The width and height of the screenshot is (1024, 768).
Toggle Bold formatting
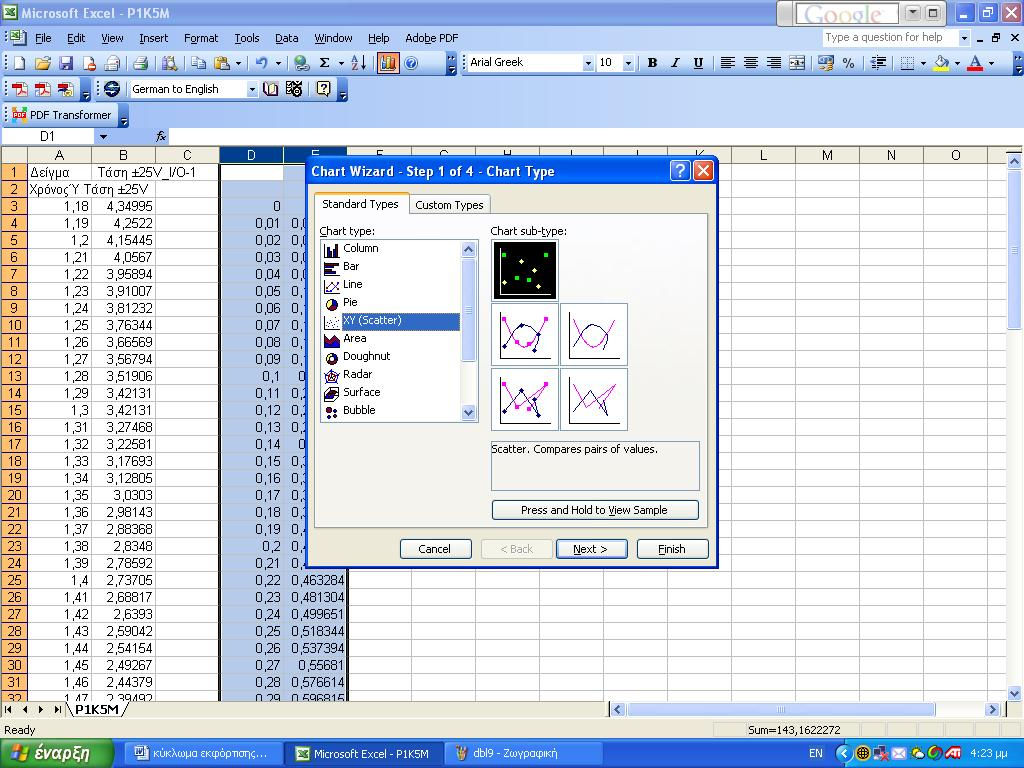pyautogui.click(x=652, y=63)
